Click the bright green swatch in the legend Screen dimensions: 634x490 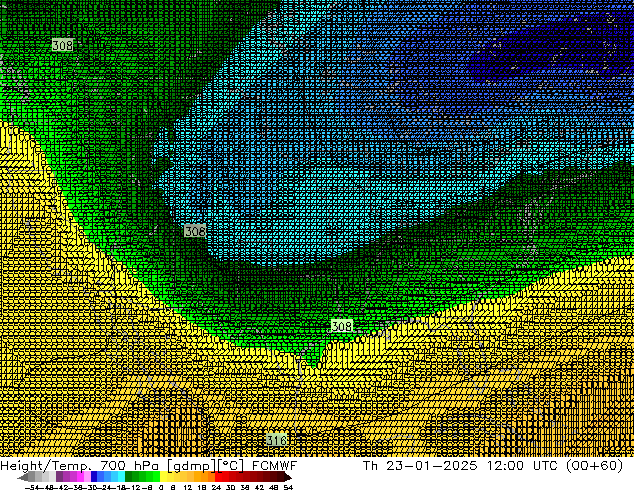click(156, 477)
